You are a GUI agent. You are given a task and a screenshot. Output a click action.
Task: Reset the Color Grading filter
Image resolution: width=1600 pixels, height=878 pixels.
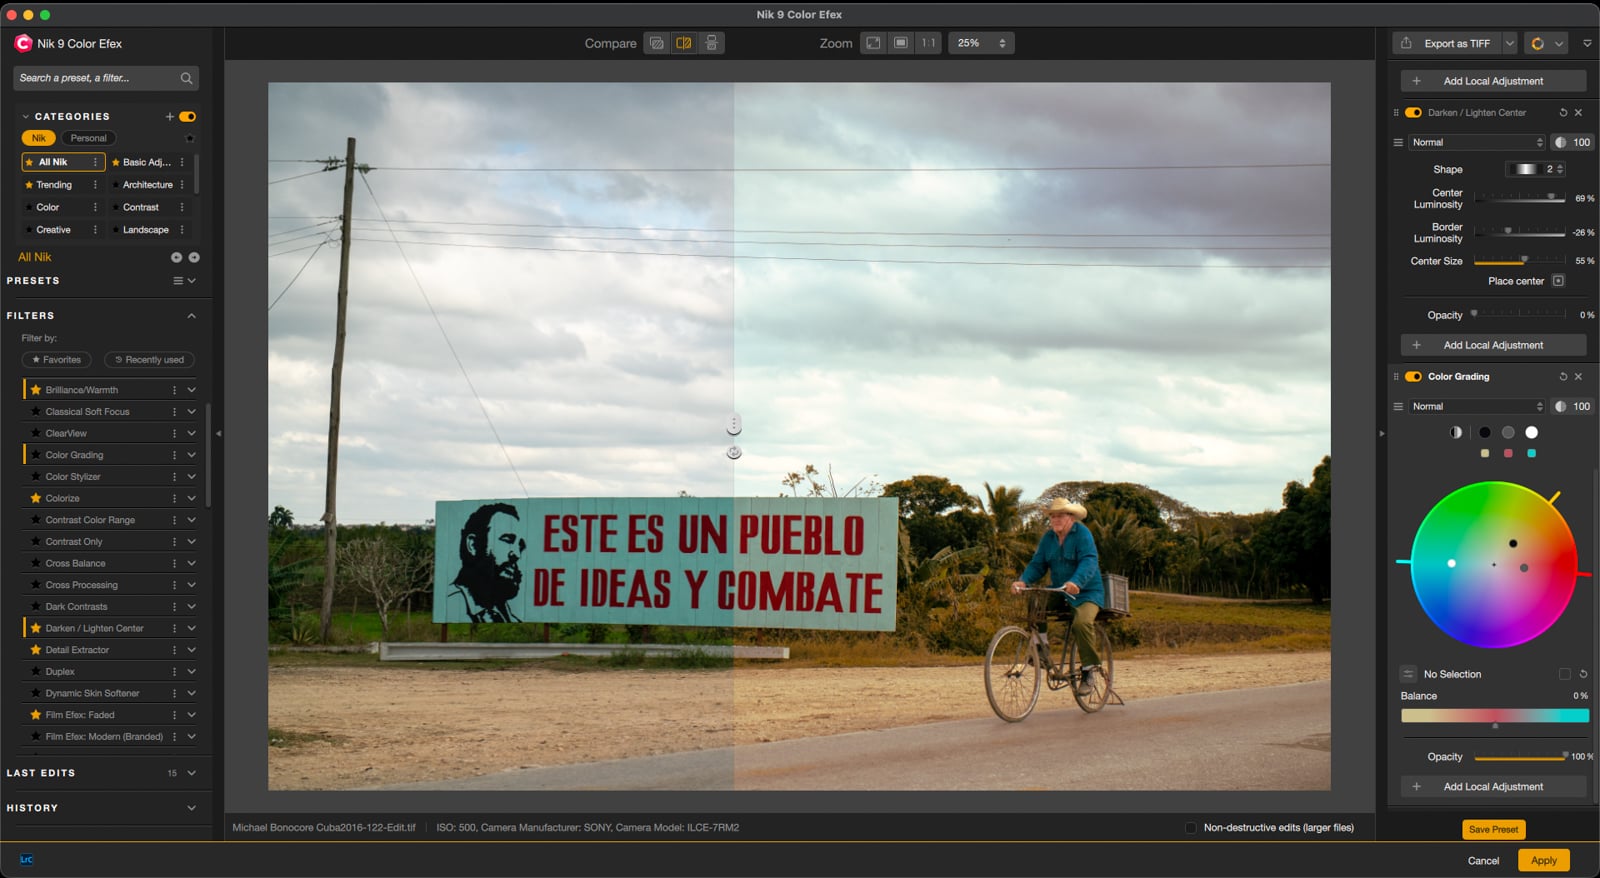tap(1563, 377)
